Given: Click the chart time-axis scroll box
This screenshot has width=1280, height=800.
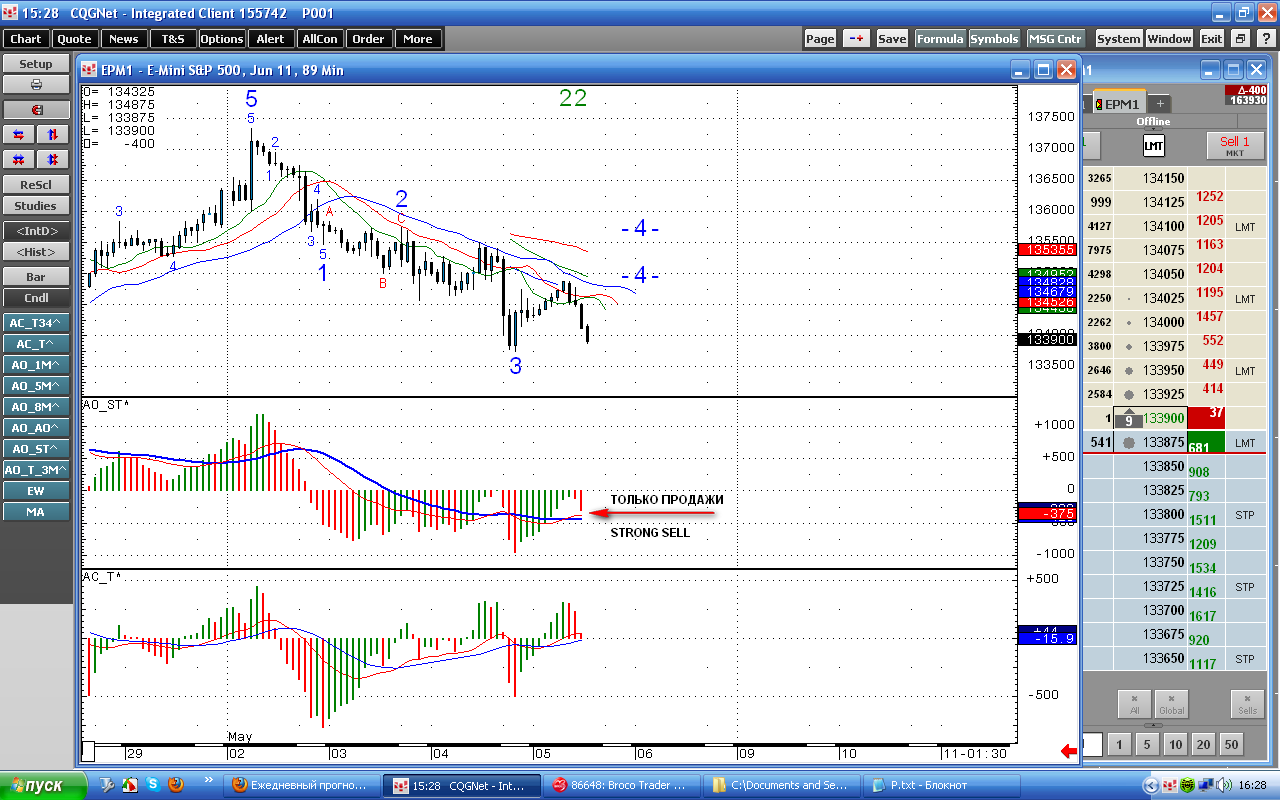Looking at the screenshot, I should 88,751.
